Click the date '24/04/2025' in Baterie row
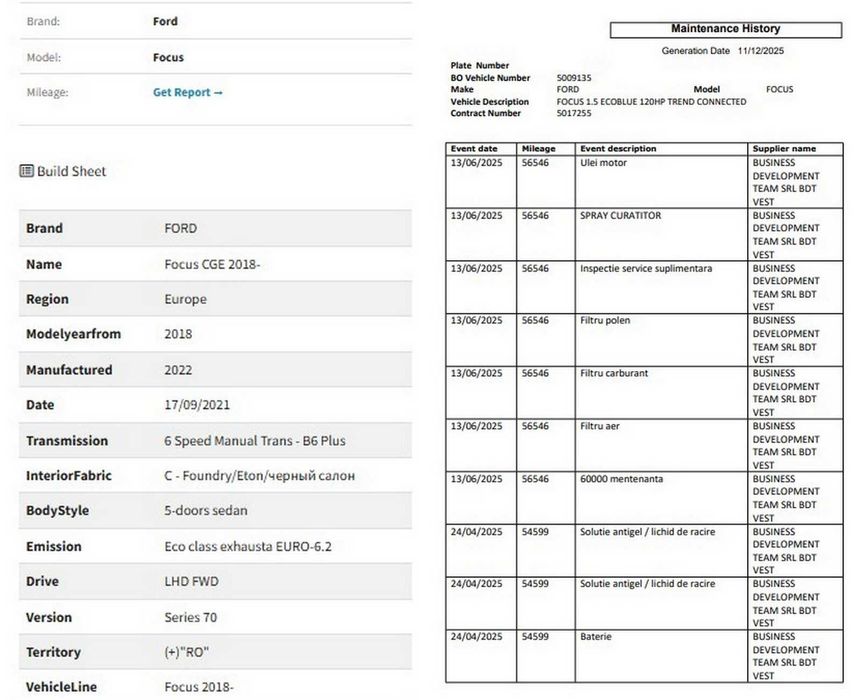The image size is (861, 700). coord(476,637)
